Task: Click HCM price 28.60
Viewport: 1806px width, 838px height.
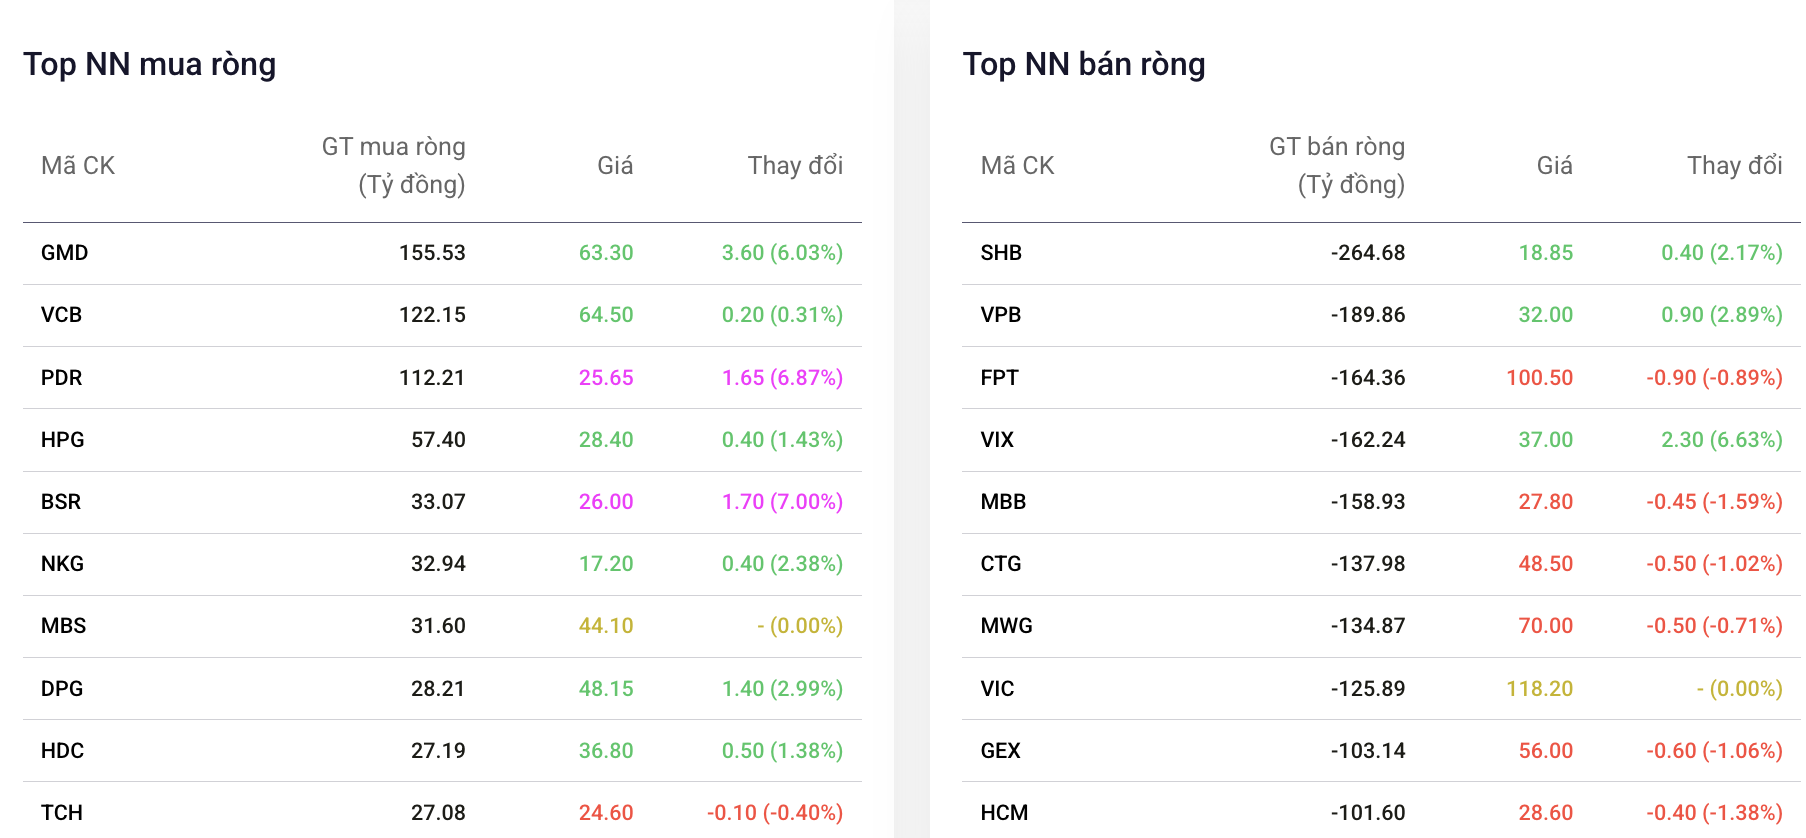Action: 1546,813
